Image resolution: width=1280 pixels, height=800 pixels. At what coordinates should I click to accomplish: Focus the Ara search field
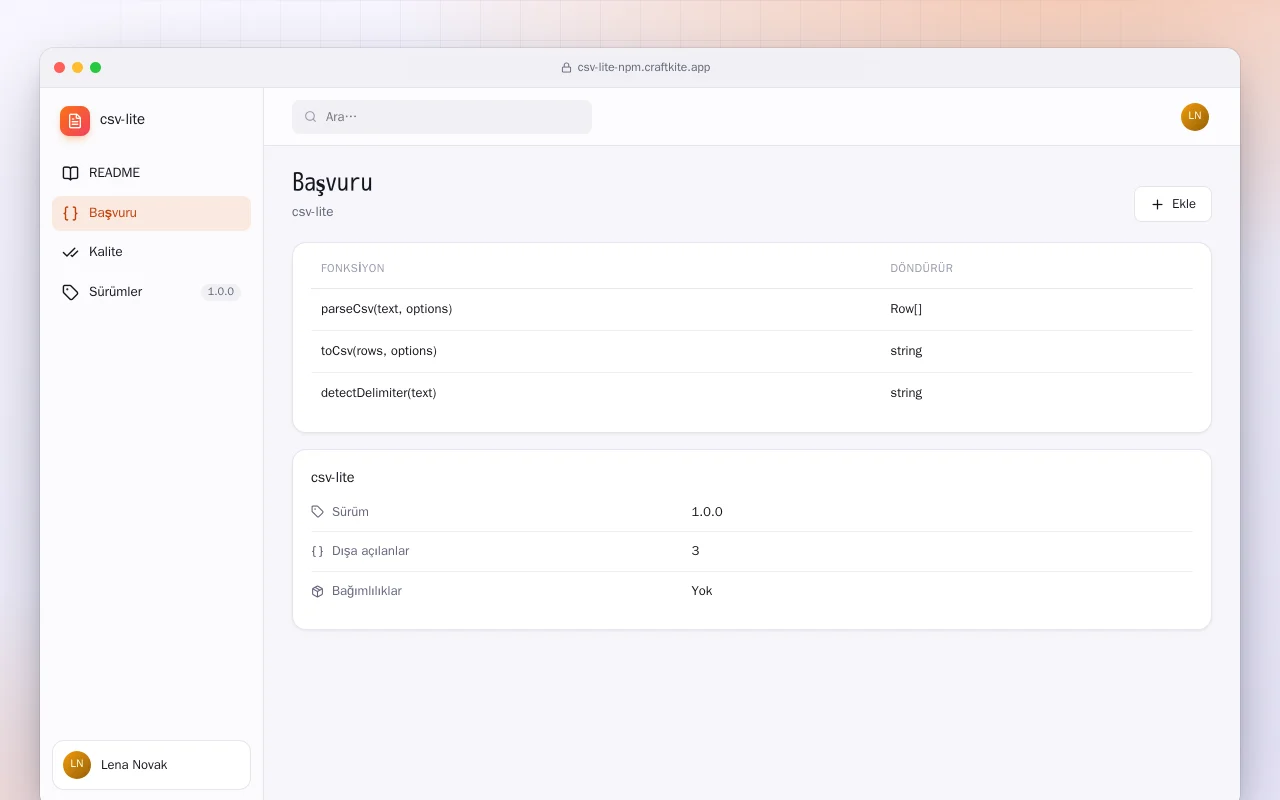coord(442,117)
